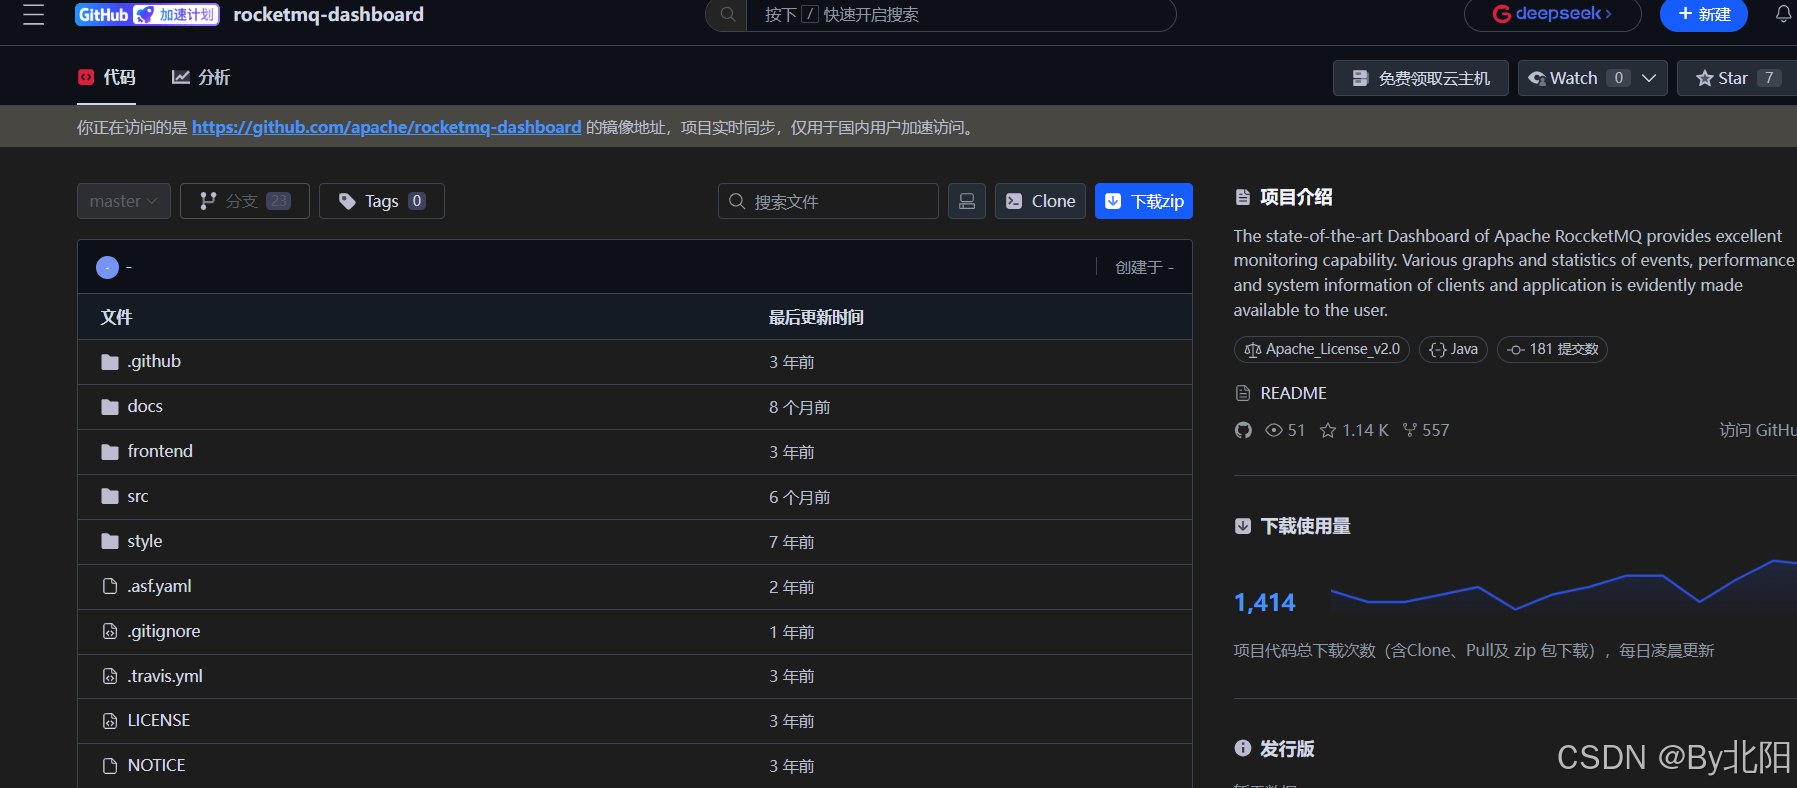Click the 1,414 download count
This screenshot has height=788, width=1797.
pos(1265,603)
